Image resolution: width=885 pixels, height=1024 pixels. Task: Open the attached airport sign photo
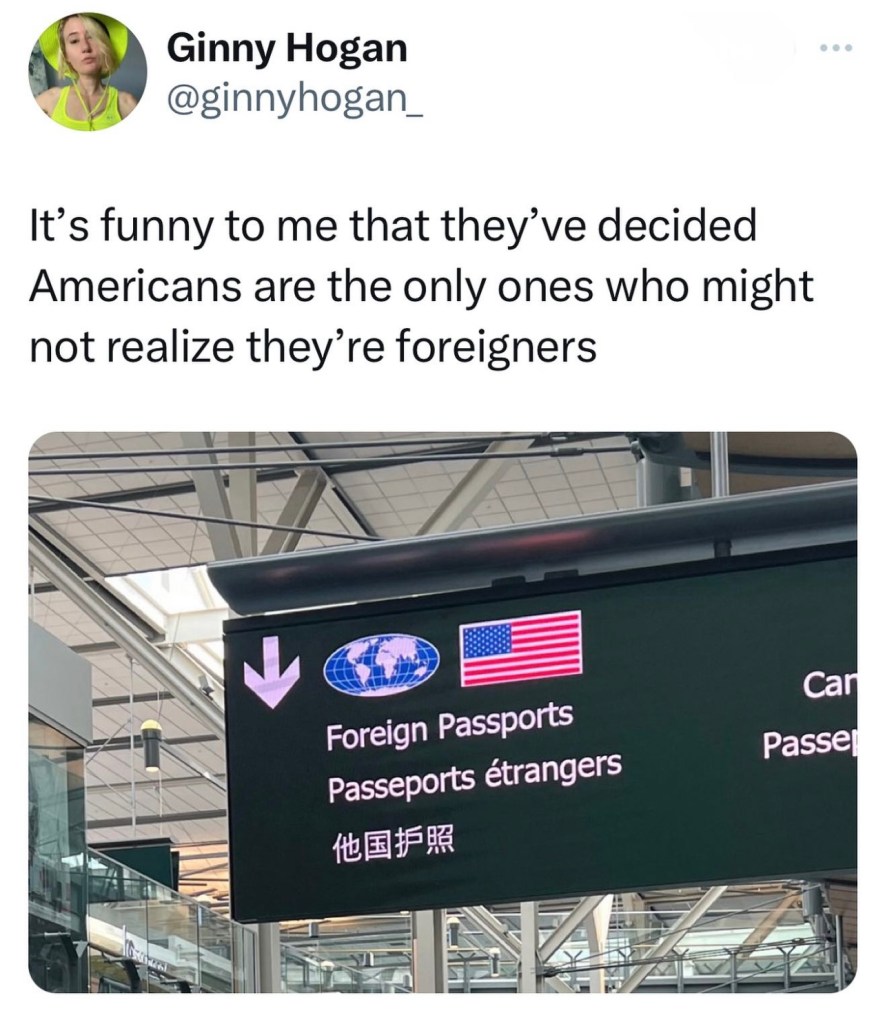(443, 712)
